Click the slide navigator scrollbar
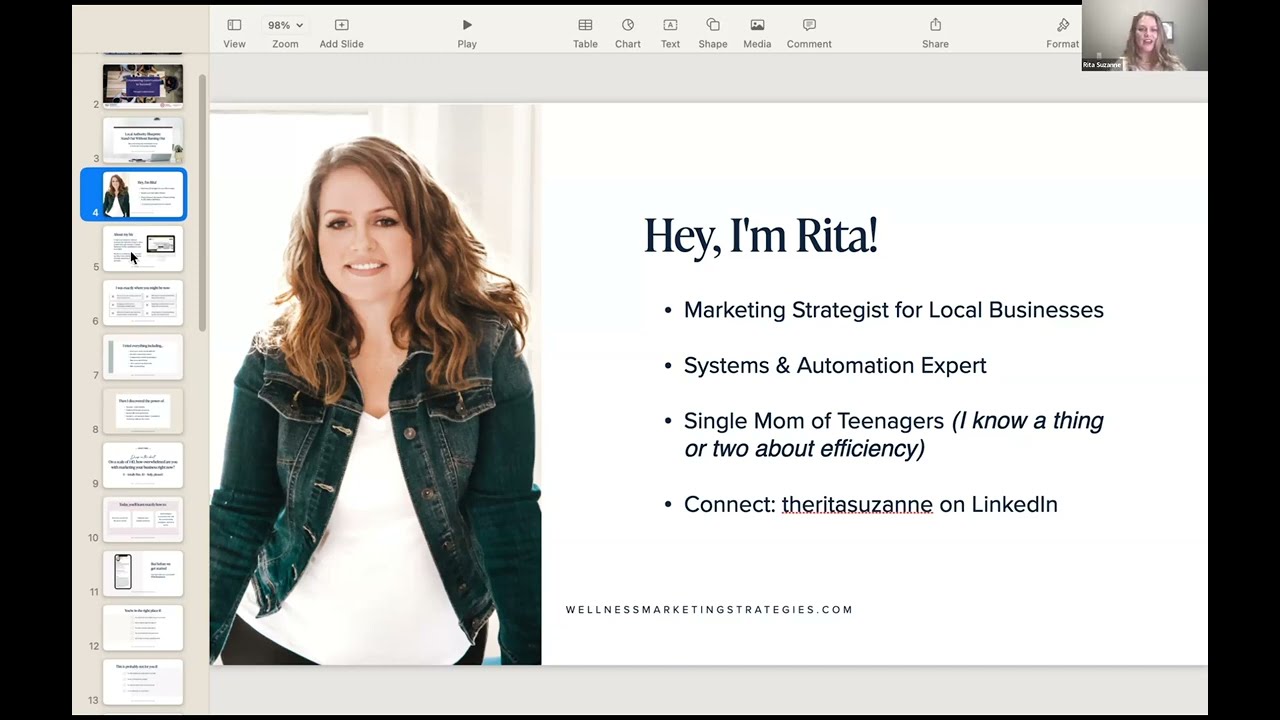This screenshot has width=1280, height=720. 202,202
